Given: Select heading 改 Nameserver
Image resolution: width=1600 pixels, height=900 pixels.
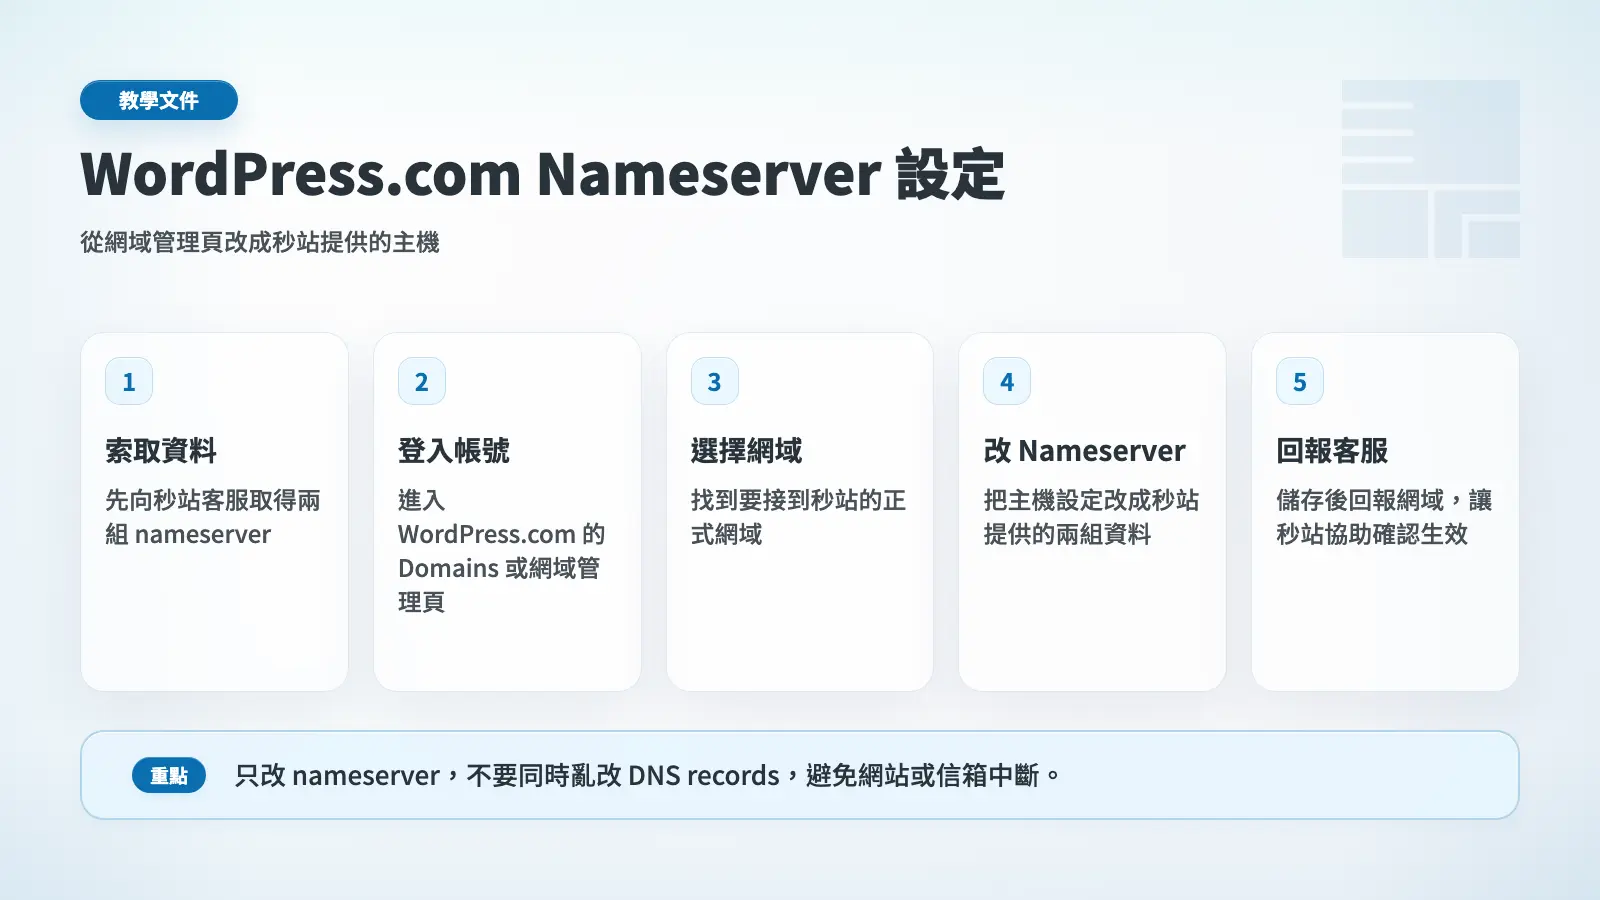Looking at the screenshot, I should (x=1085, y=451).
